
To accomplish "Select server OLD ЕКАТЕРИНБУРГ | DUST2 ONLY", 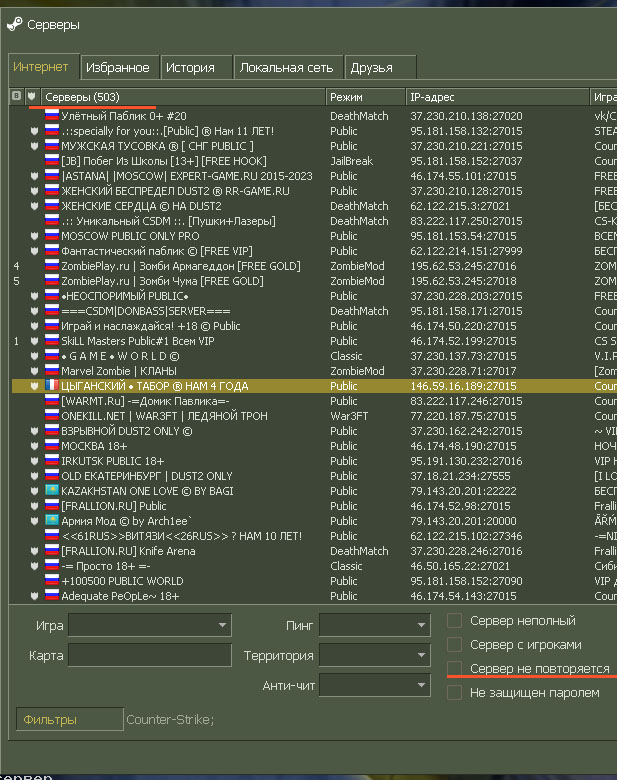I will pyautogui.click(x=147, y=476).
